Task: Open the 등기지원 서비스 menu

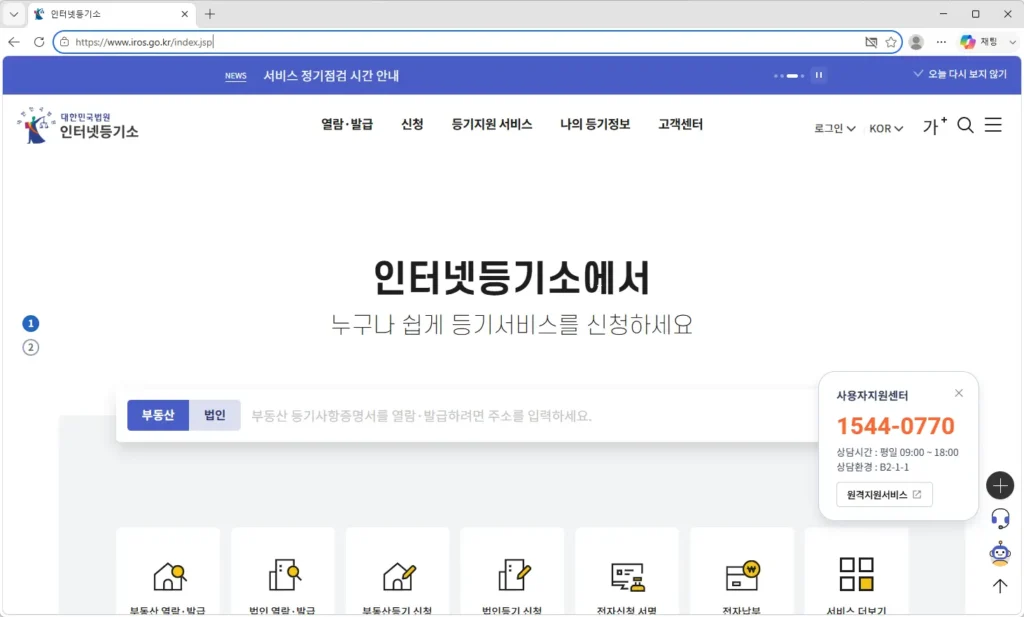Action: tap(492, 124)
